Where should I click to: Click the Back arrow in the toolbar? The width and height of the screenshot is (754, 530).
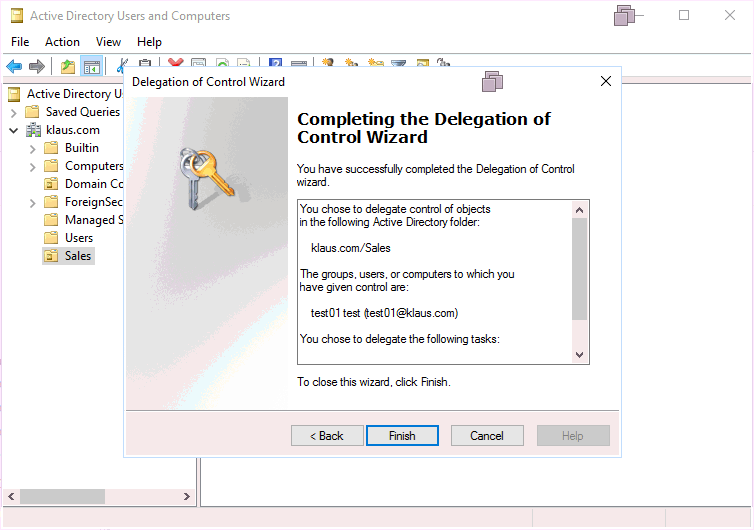14,66
